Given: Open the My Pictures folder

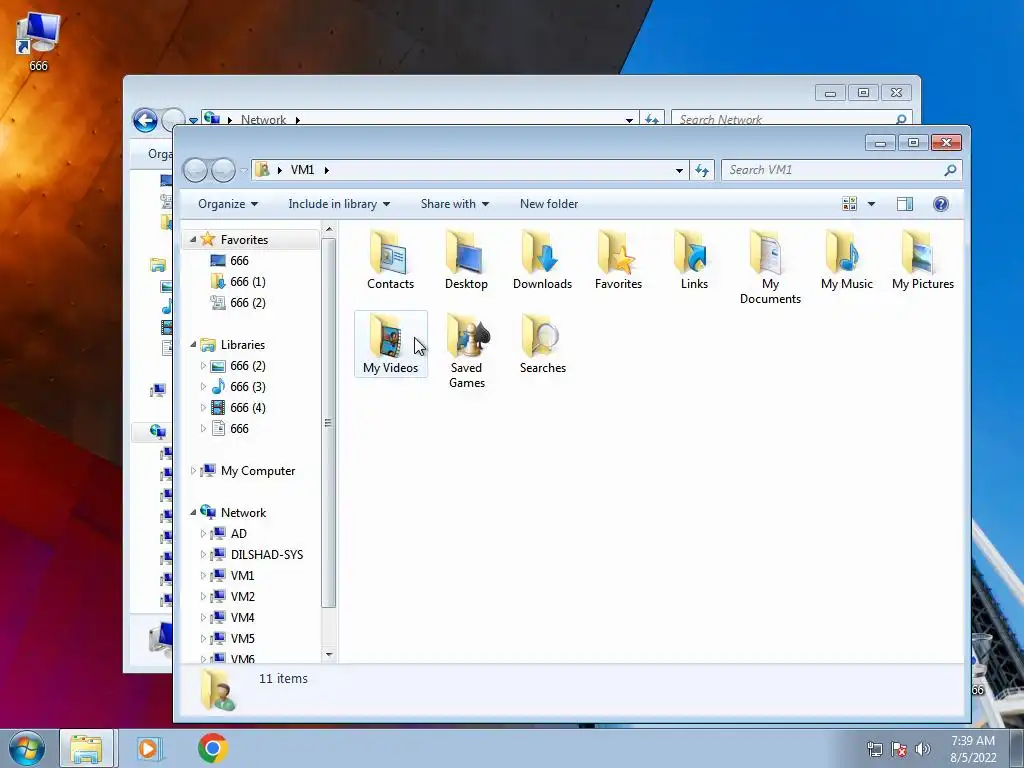Looking at the screenshot, I should pyautogui.click(x=923, y=261).
